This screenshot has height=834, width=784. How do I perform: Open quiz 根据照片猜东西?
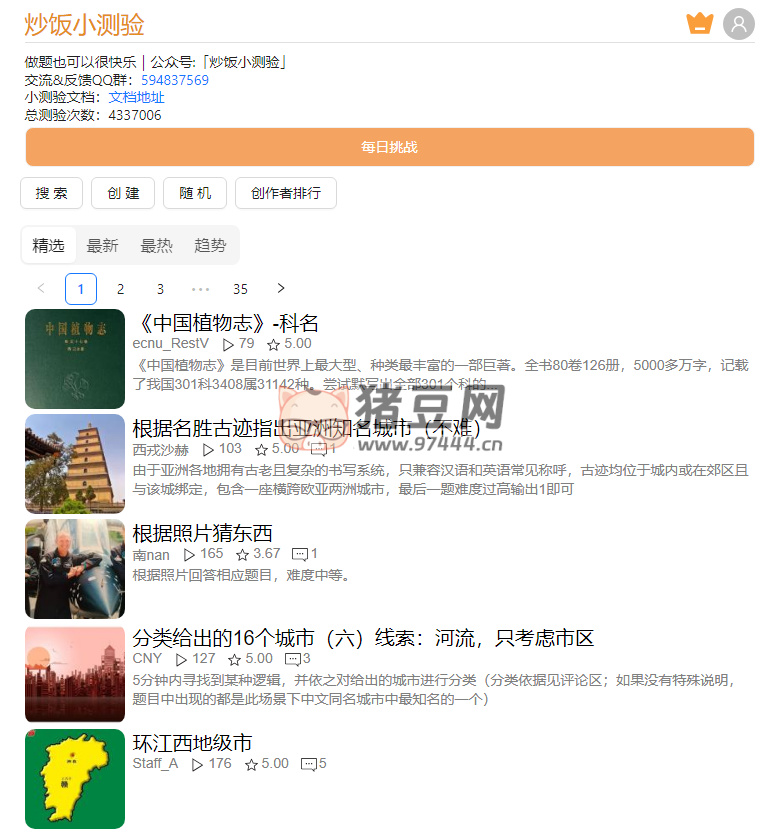pyautogui.click(x=203, y=533)
